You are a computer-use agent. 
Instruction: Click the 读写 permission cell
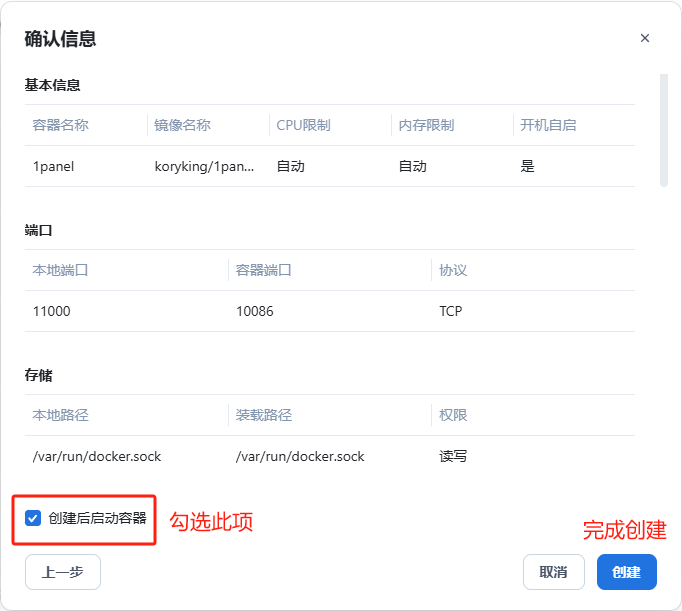click(453, 456)
